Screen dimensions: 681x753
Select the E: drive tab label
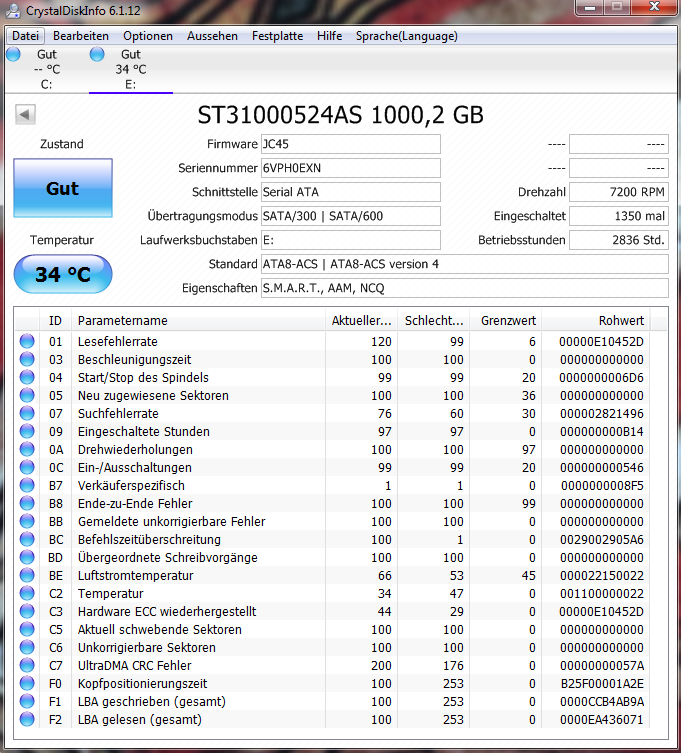(x=131, y=85)
